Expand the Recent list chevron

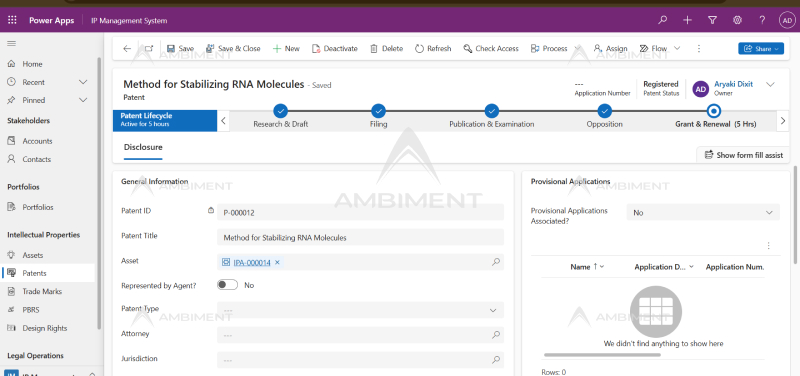pyautogui.click(x=84, y=82)
